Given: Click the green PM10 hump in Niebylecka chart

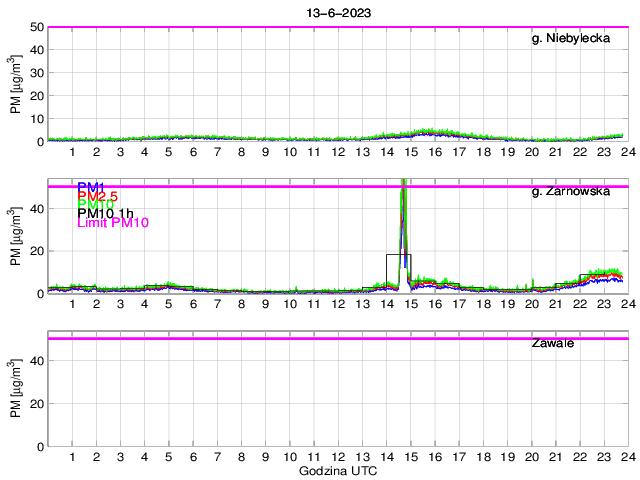Looking at the screenshot, I should coord(430,132).
